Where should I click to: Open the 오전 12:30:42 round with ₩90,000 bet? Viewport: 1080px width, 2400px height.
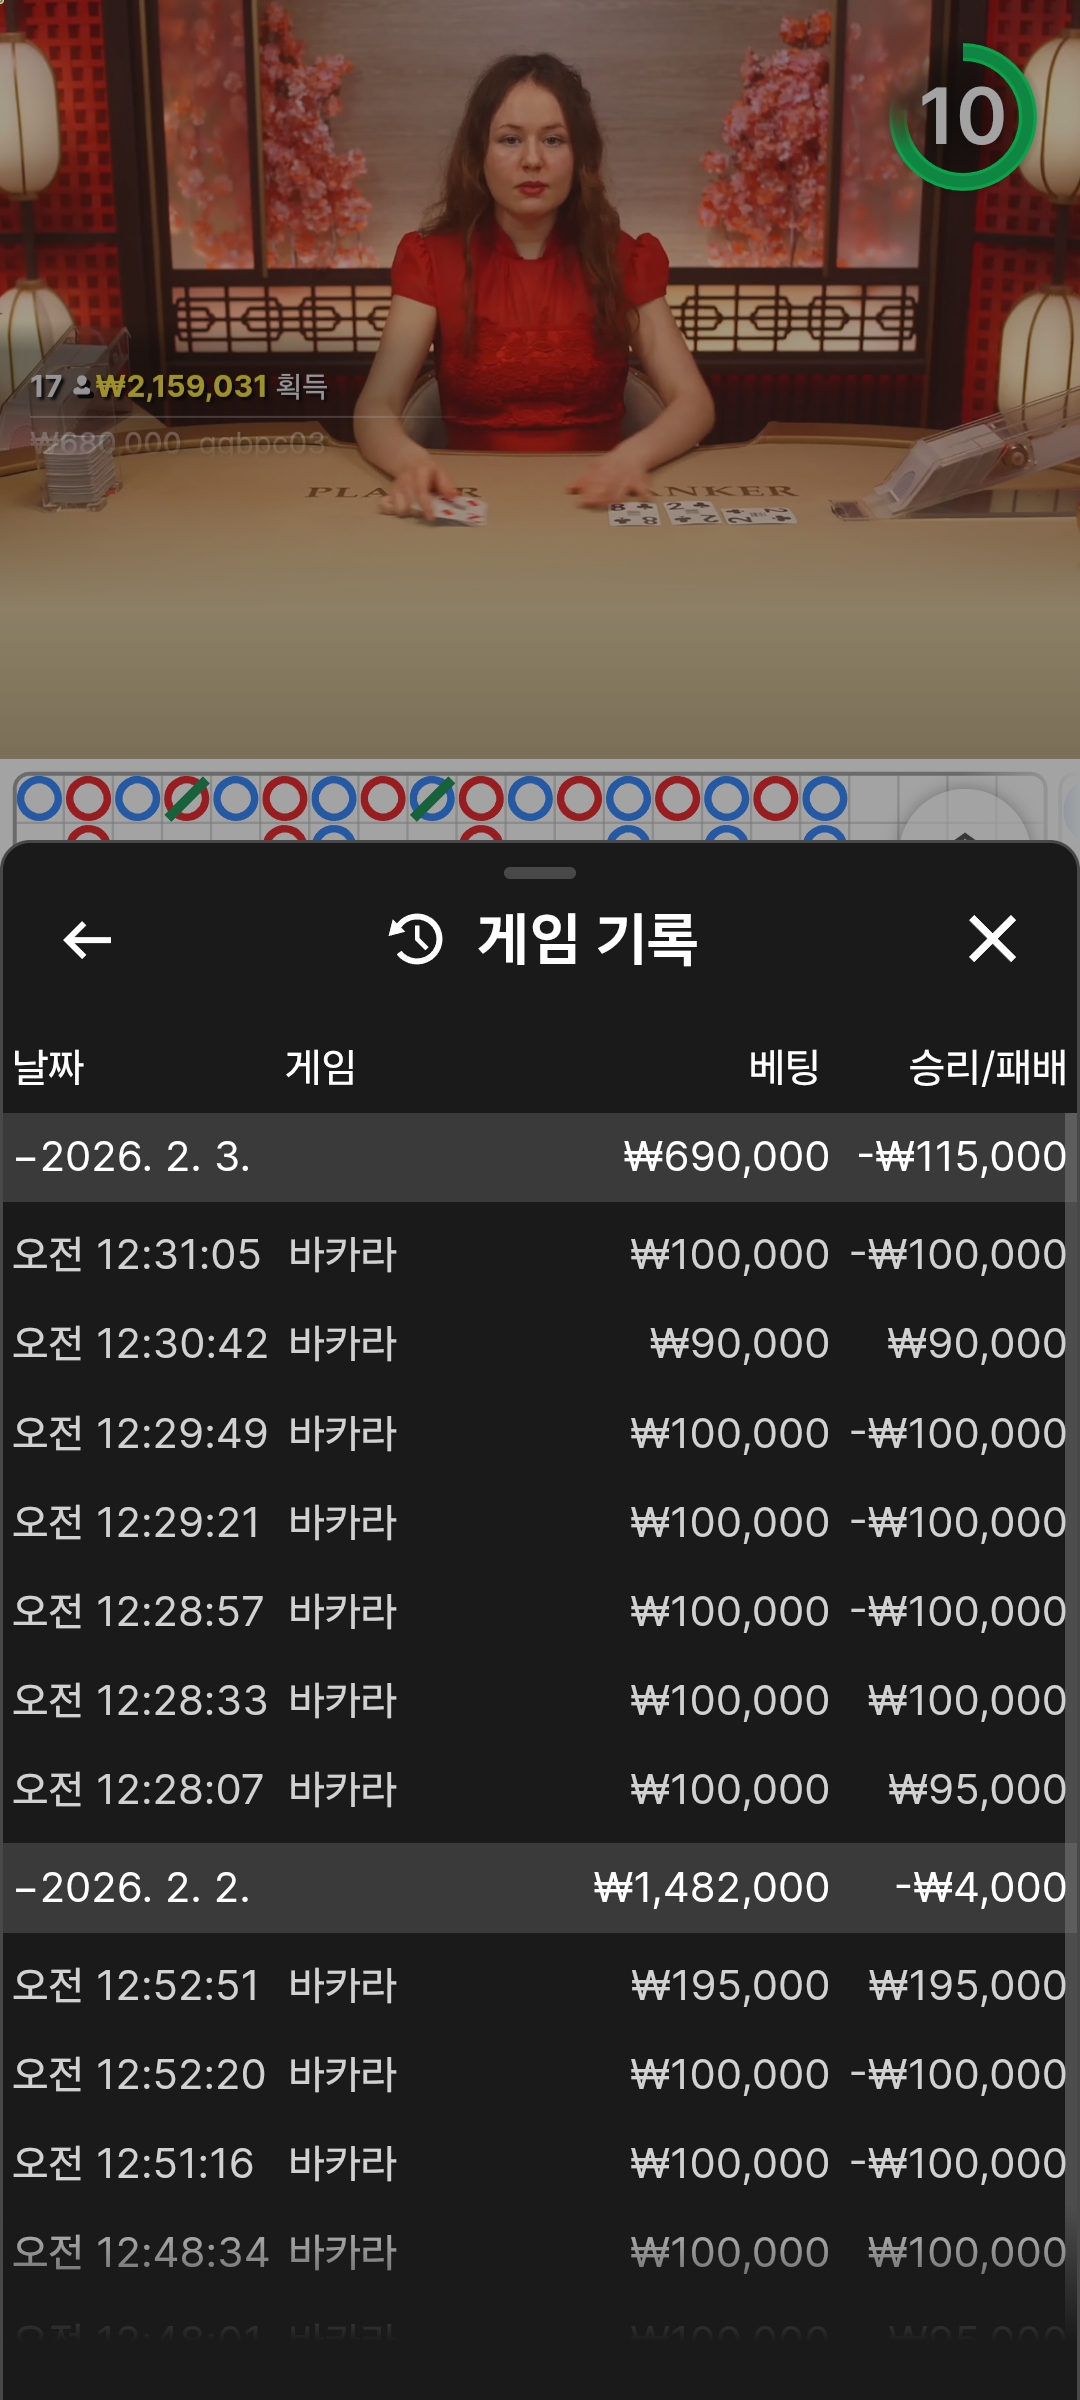click(x=540, y=1343)
